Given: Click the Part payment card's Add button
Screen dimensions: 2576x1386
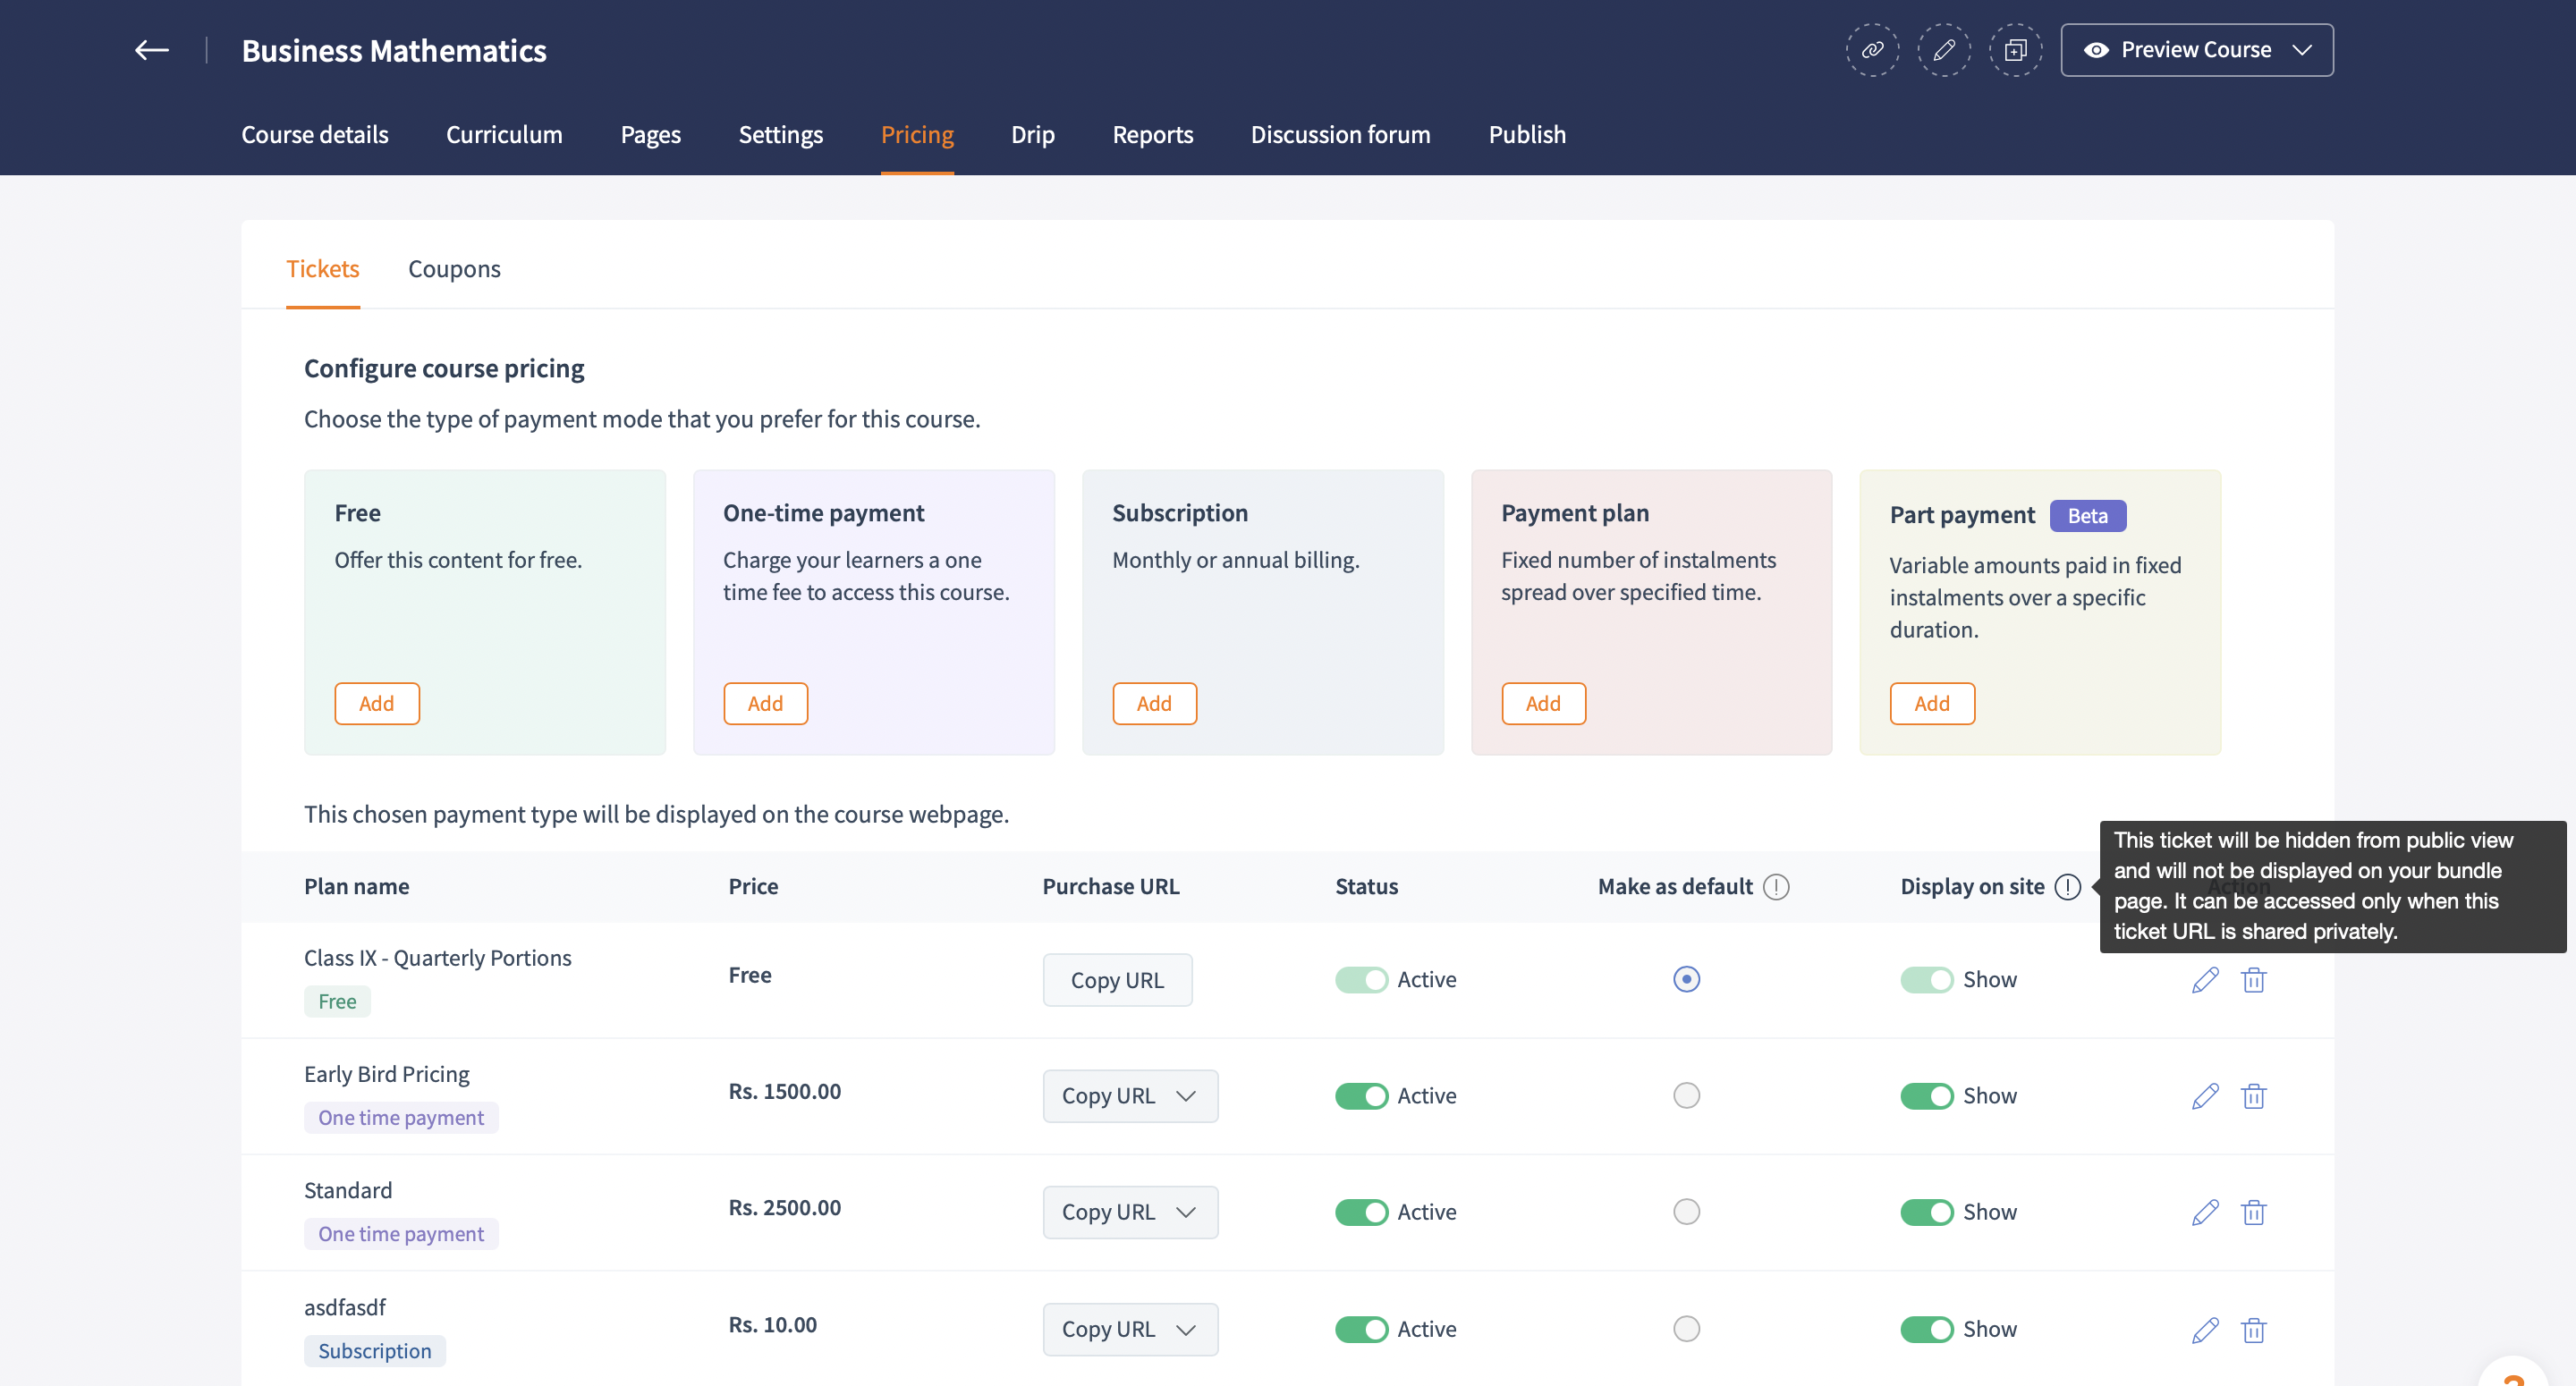Looking at the screenshot, I should [x=1931, y=703].
